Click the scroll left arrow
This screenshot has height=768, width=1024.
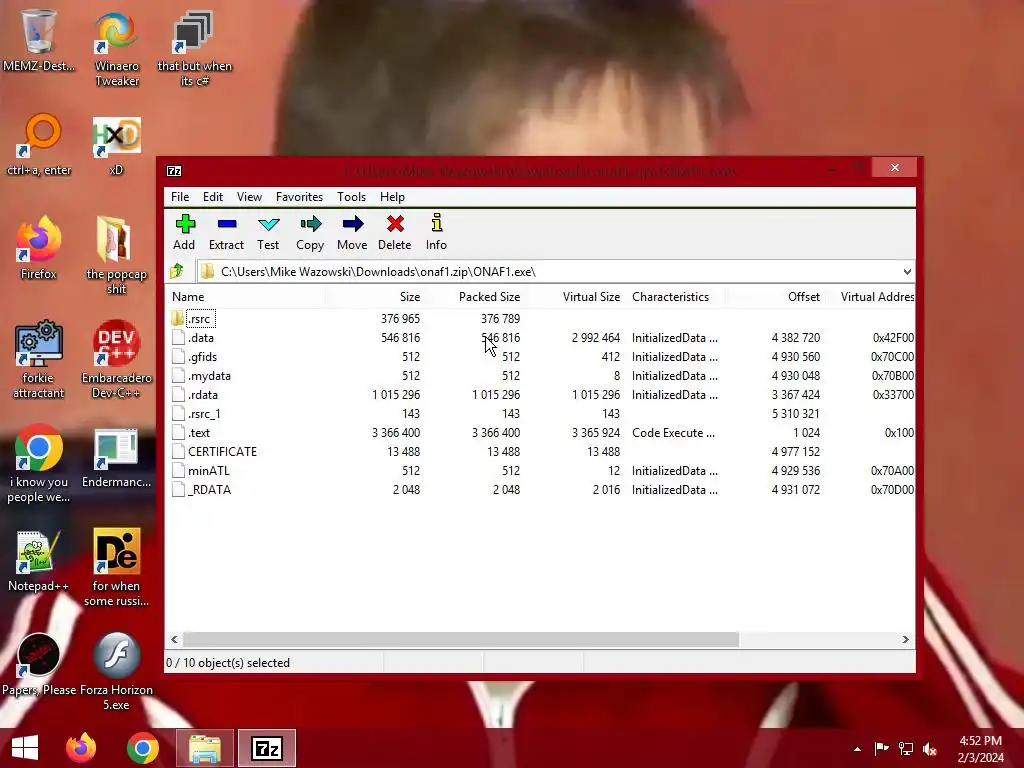[174, 639]
